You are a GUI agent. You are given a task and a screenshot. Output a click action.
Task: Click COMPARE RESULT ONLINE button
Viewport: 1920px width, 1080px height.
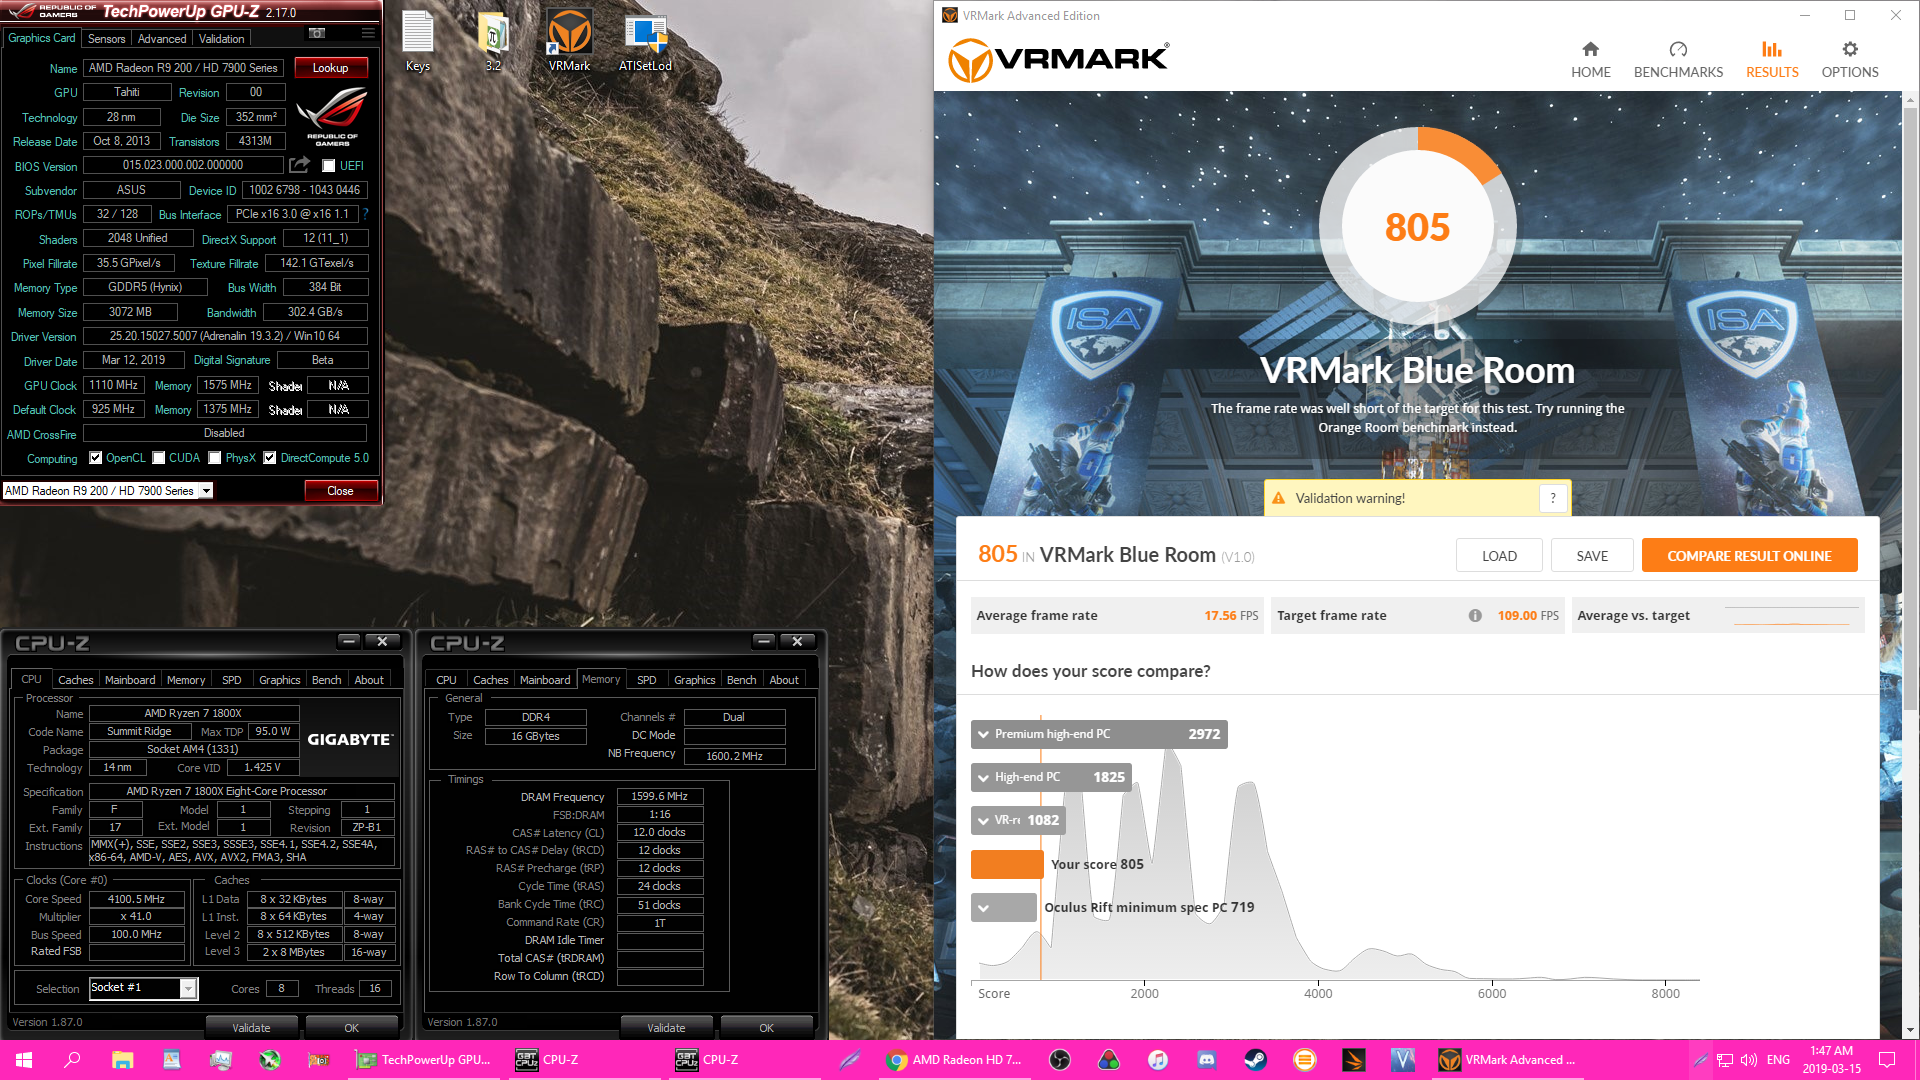[x=1749, y=556]
